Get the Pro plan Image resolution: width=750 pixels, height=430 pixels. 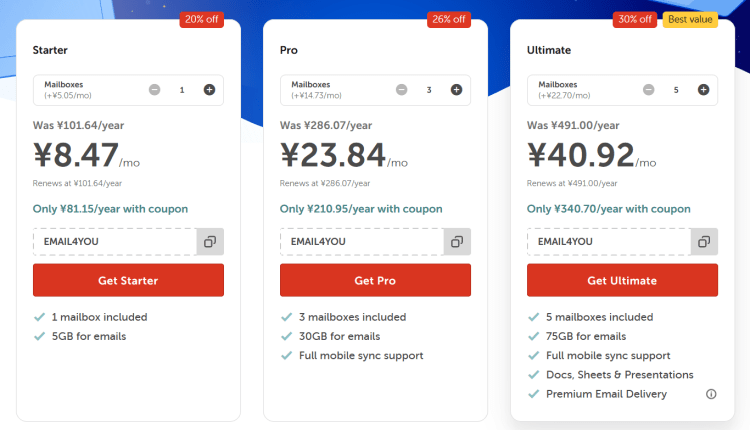tap(375, 280)
